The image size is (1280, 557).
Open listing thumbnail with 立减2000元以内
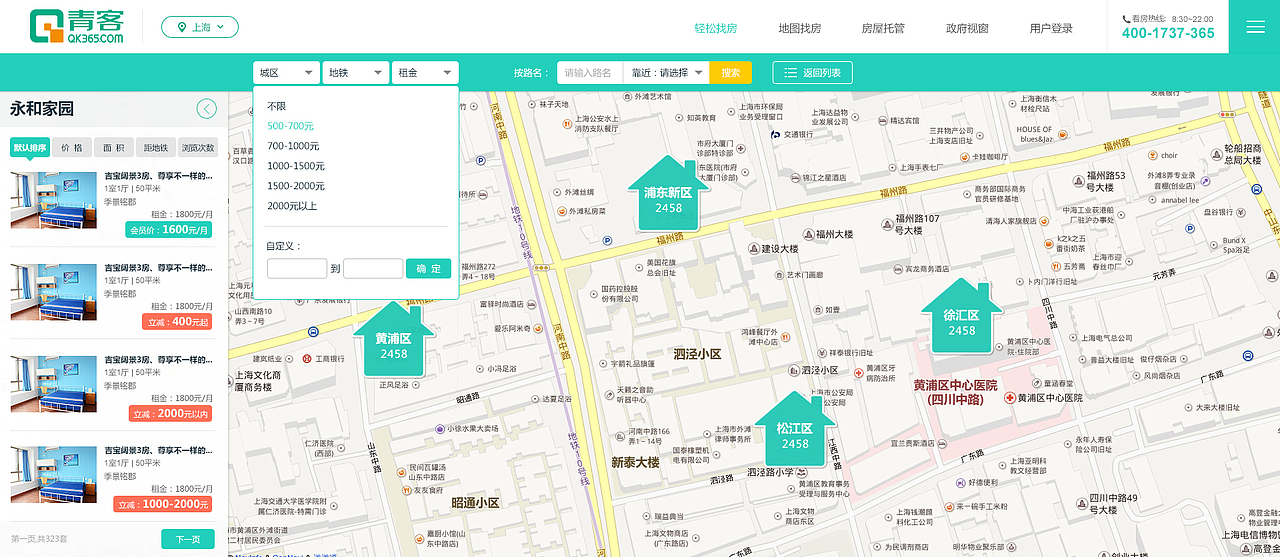[x=54, y=383]
